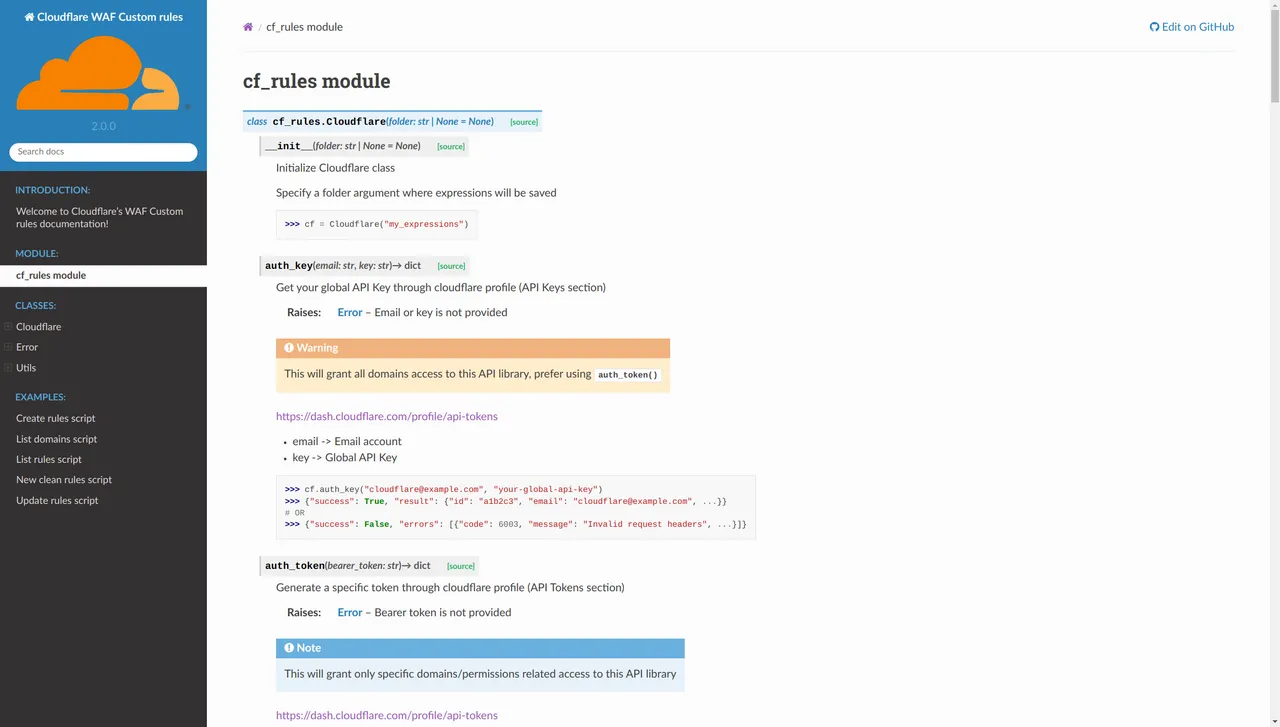
Task: View source of cf_rules.Cloudflare class
Action: [x=524, y=122]
